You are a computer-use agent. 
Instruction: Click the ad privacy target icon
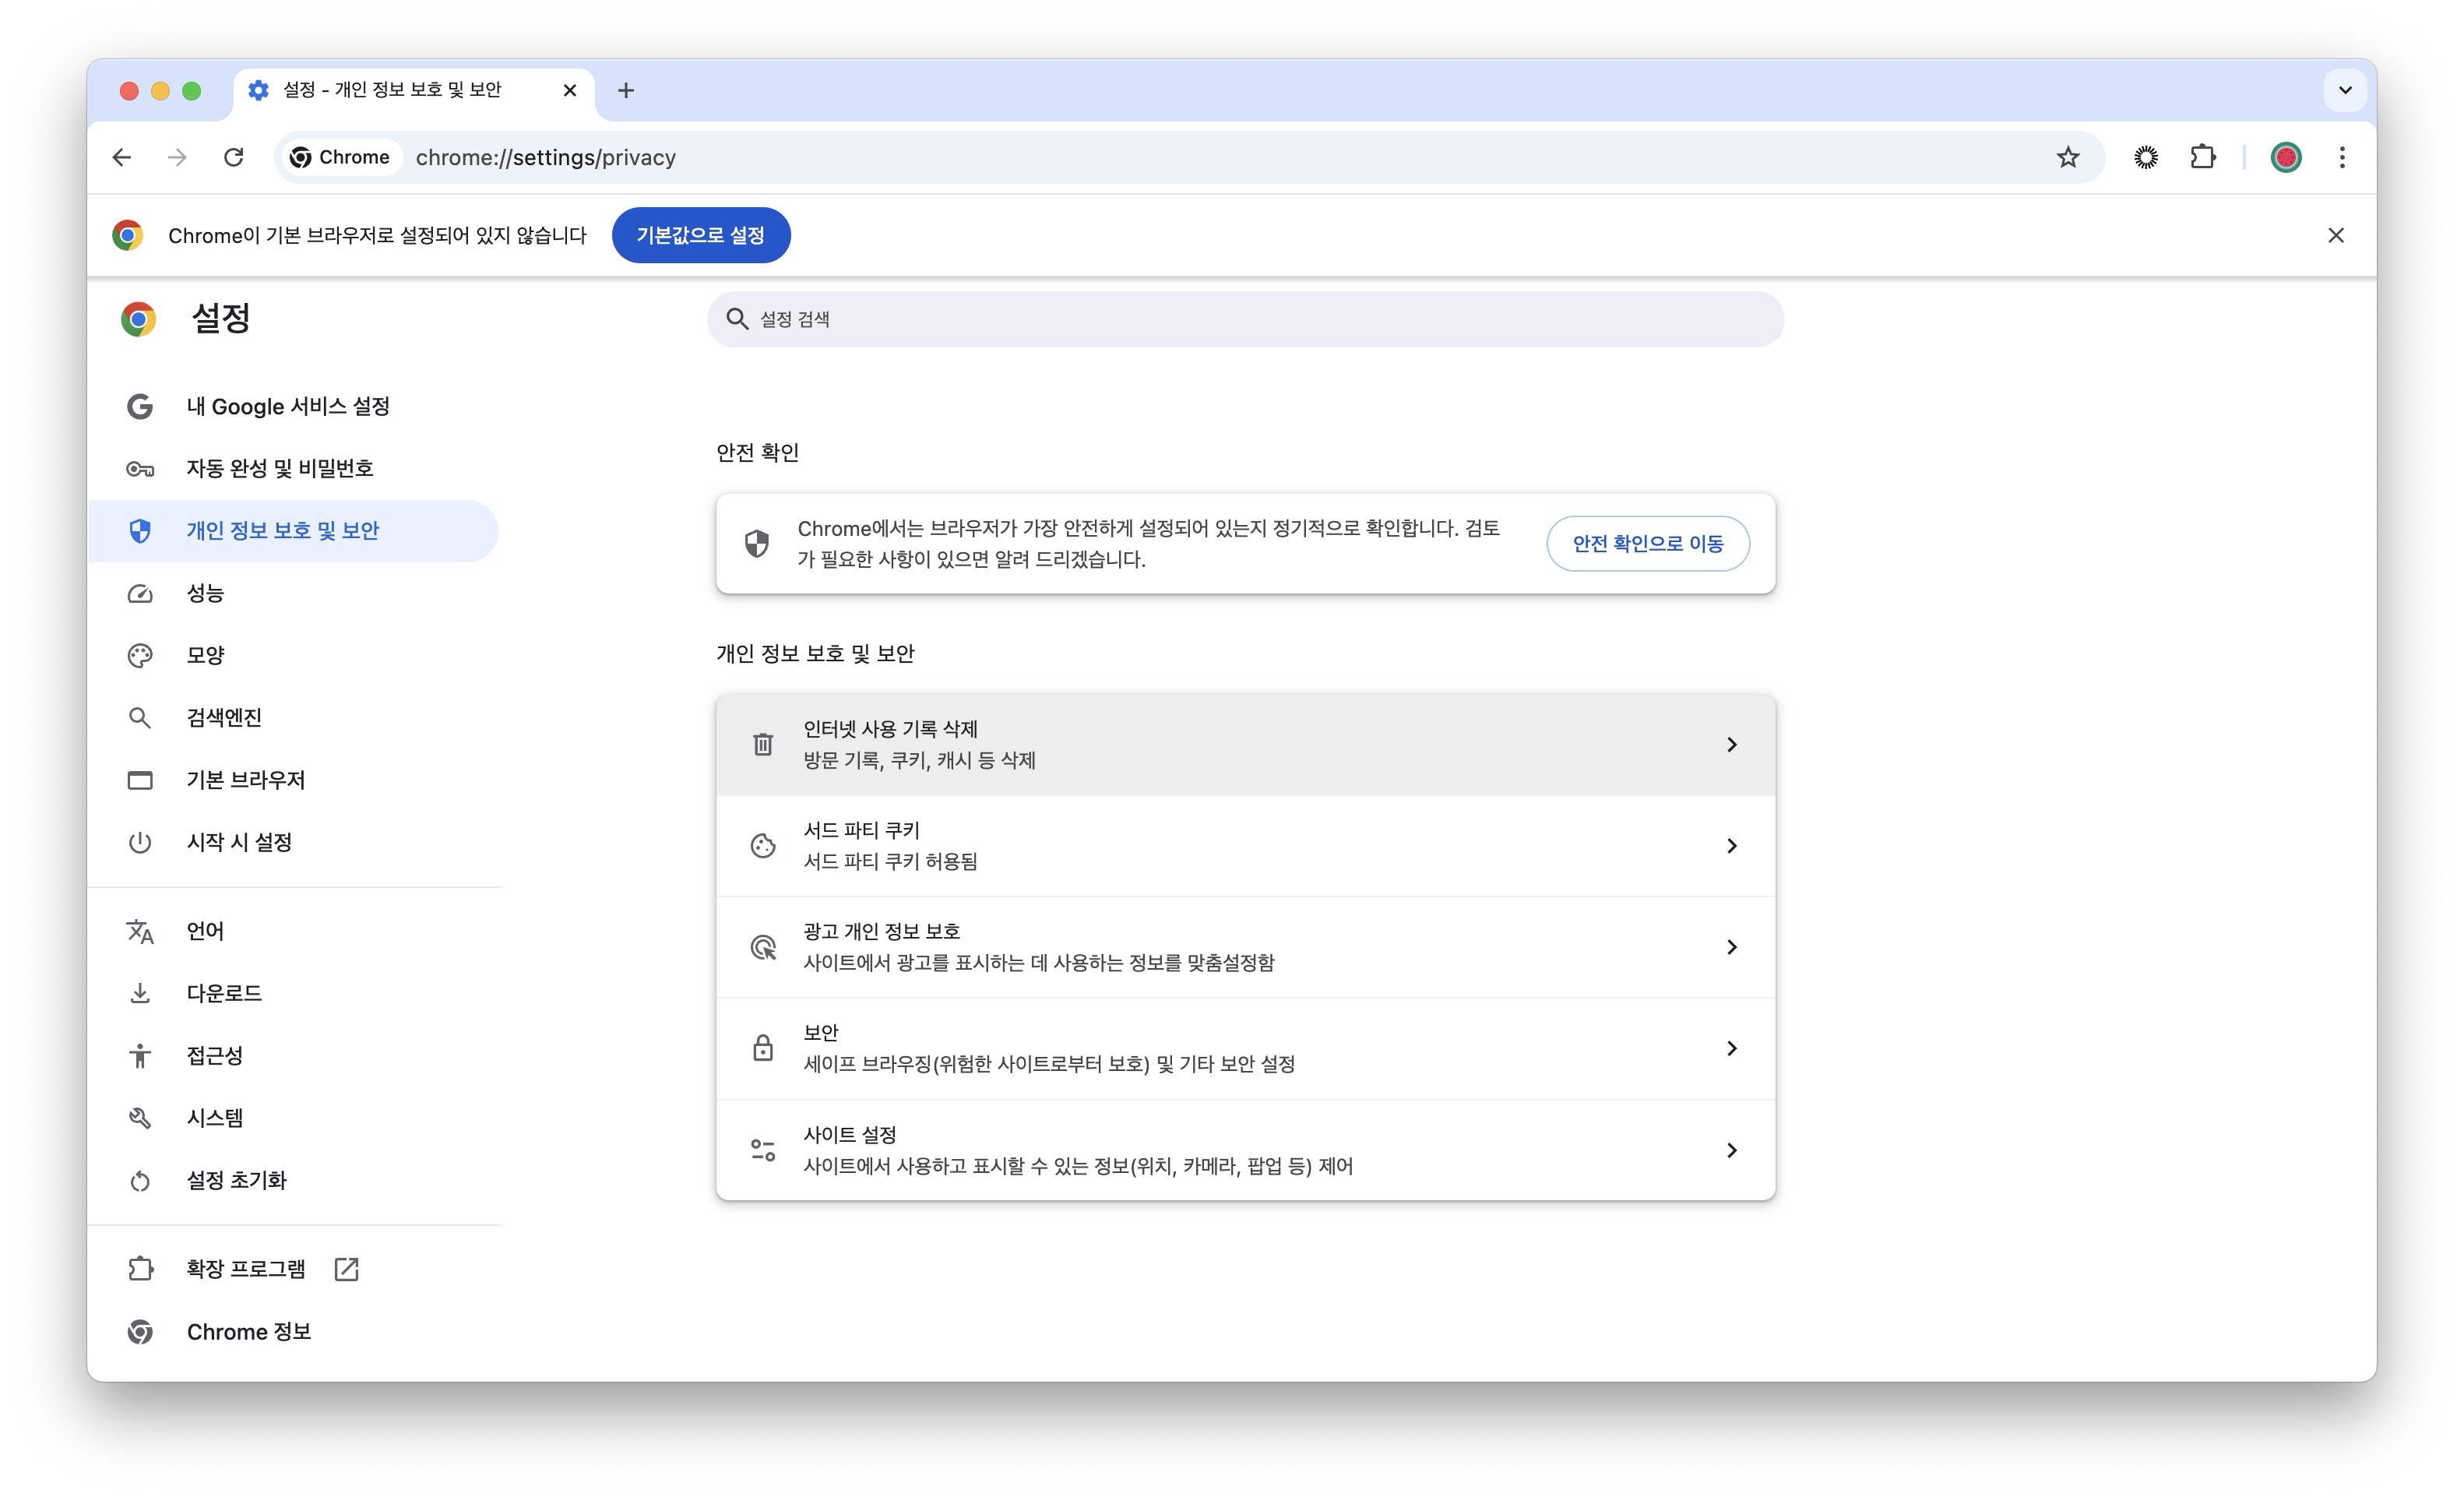pyautogui.click(x=763, y=947)
